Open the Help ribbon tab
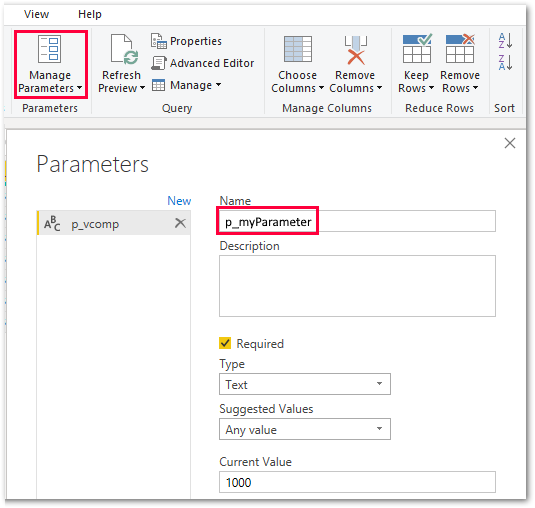535x508 pixels. 90,14
